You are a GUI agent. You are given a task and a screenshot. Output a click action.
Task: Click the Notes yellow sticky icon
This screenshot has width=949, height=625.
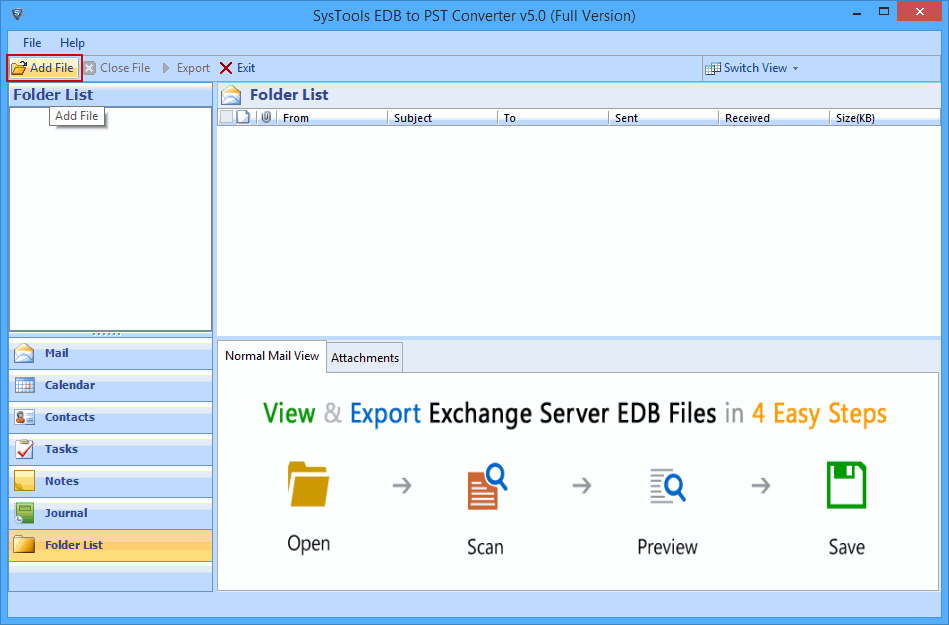pyautogui.click(x=24, y=482)
